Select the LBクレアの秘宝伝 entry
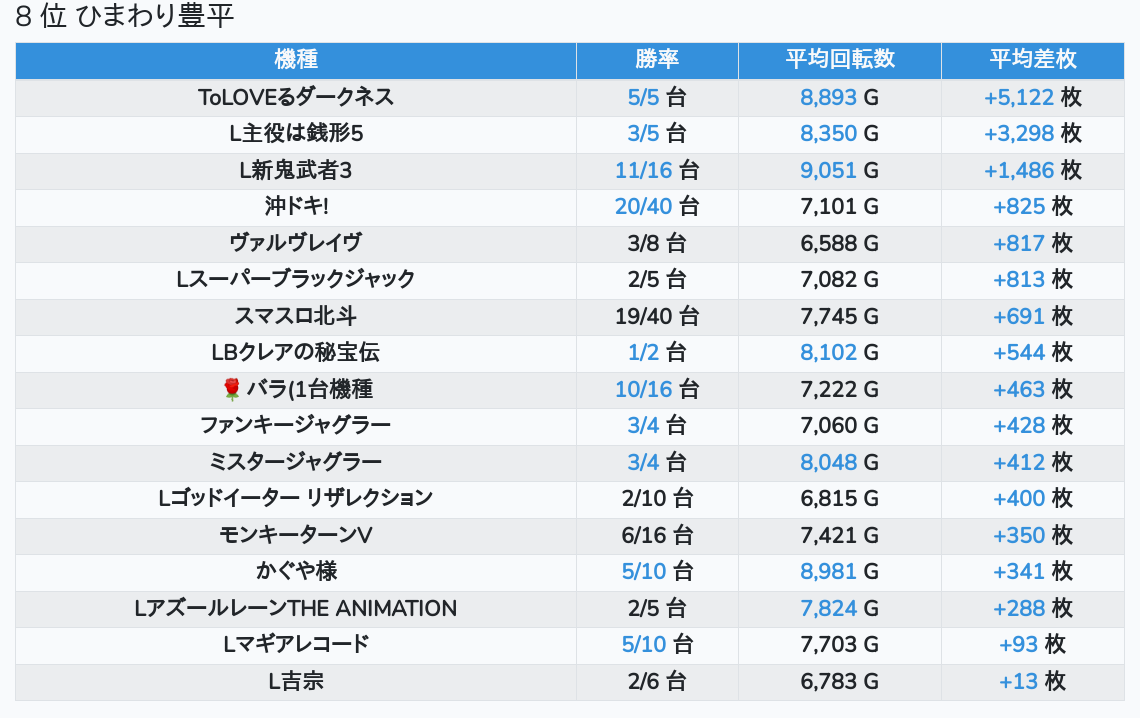The height and width of the screenshot is (718, 1140). [x=296, y=352]
